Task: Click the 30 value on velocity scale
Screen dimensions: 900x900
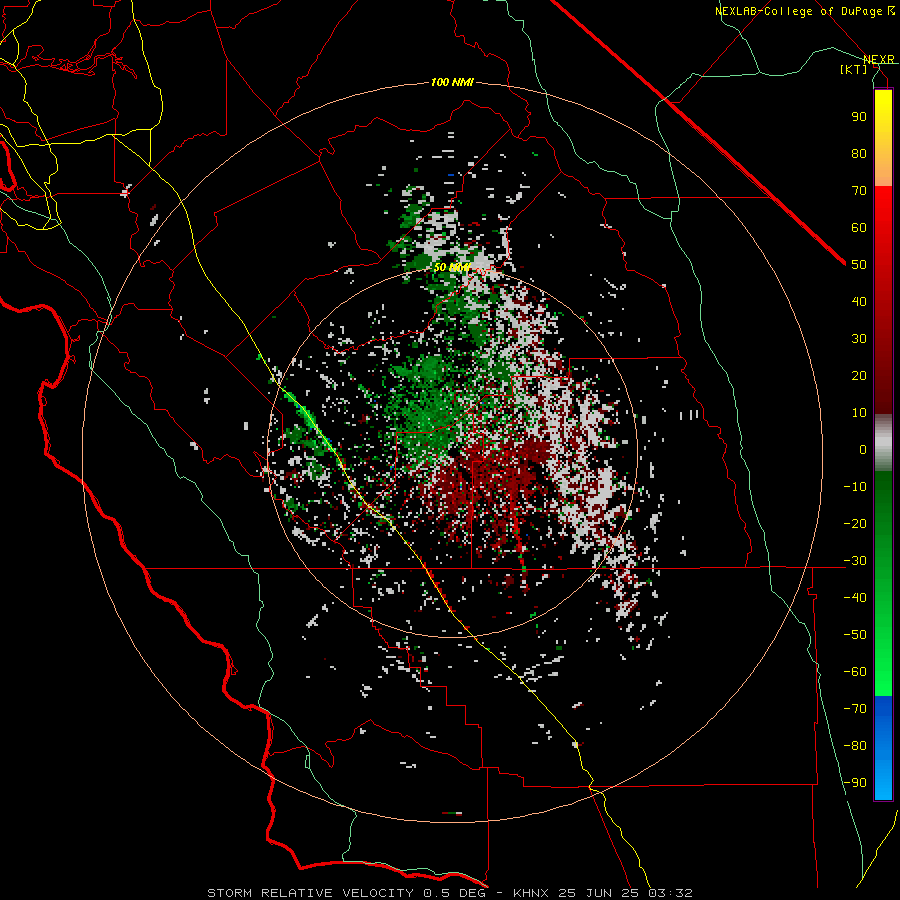Action: click(x=859, y=339)
